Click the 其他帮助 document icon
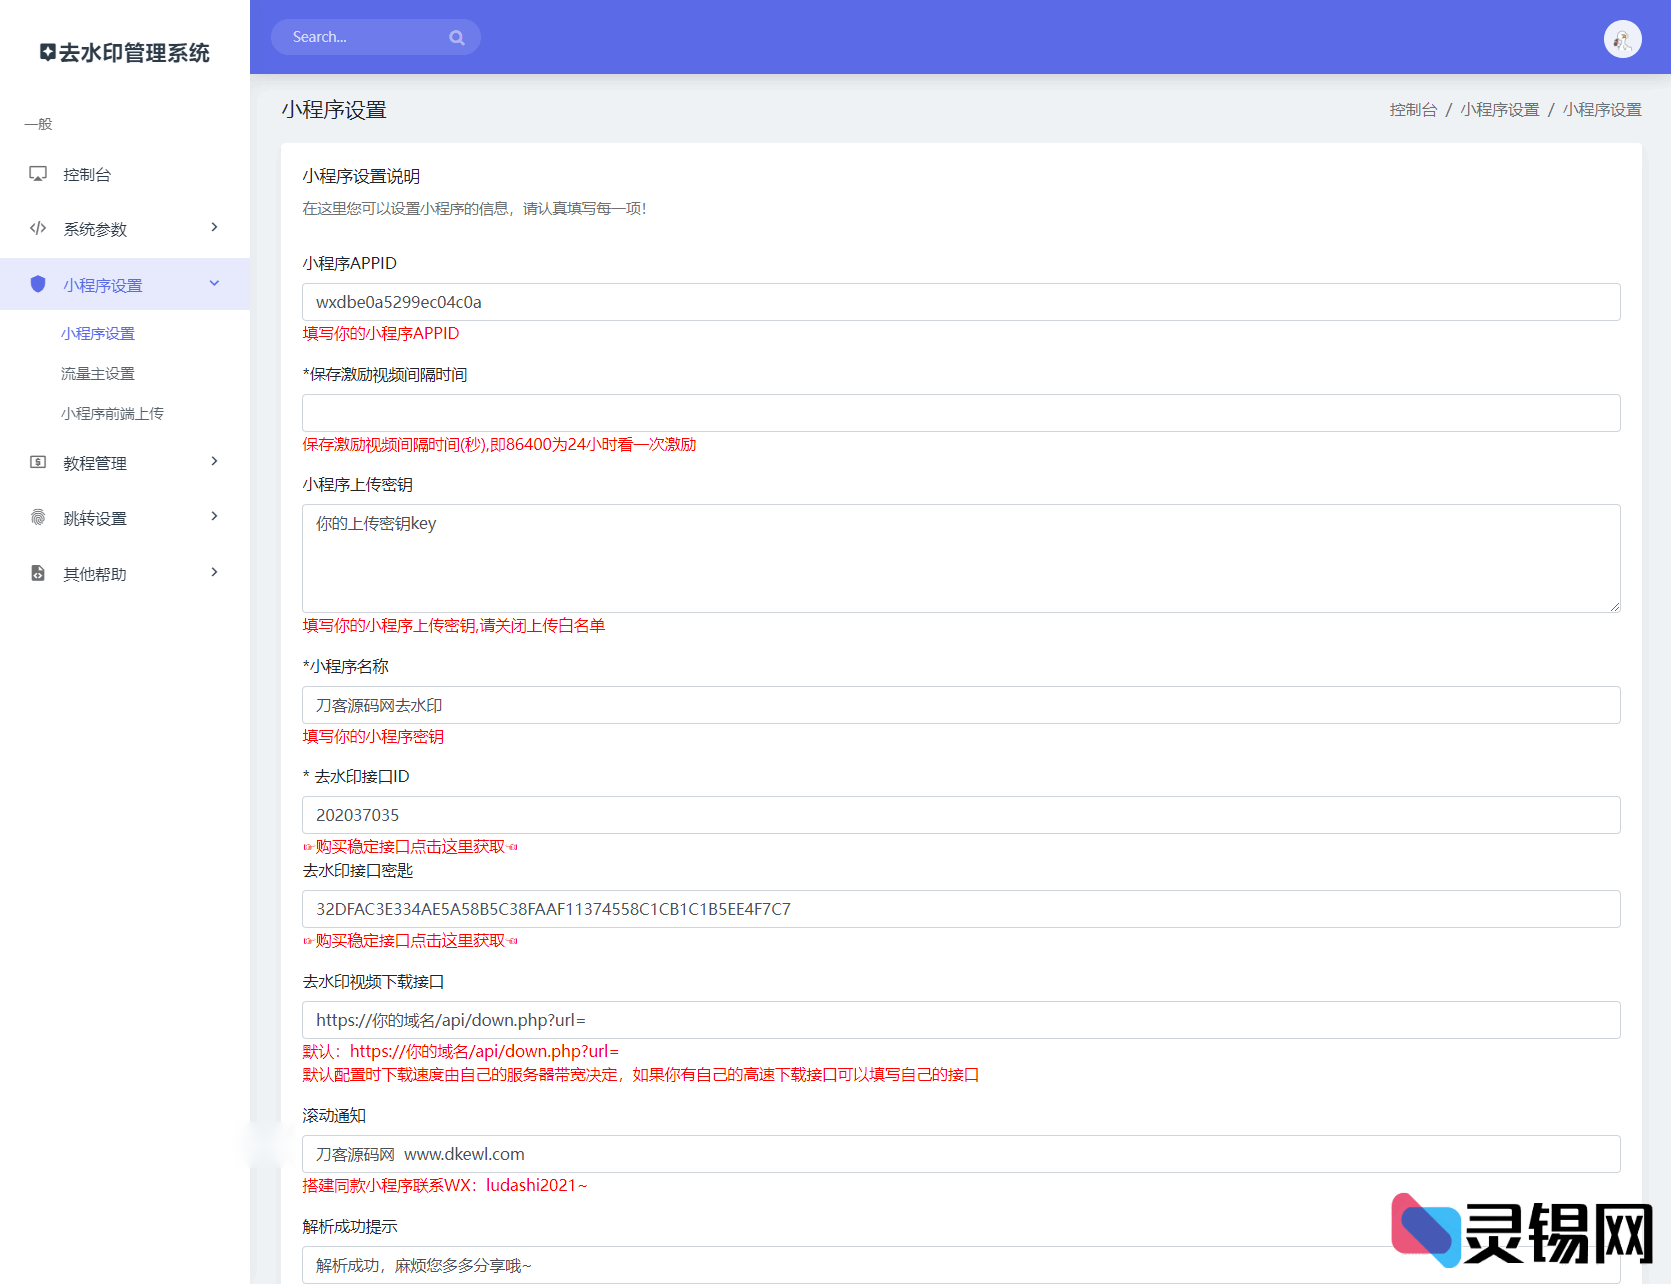Image resolution: width=1671 pixels, height=1284 pixels. click(38, 573)
